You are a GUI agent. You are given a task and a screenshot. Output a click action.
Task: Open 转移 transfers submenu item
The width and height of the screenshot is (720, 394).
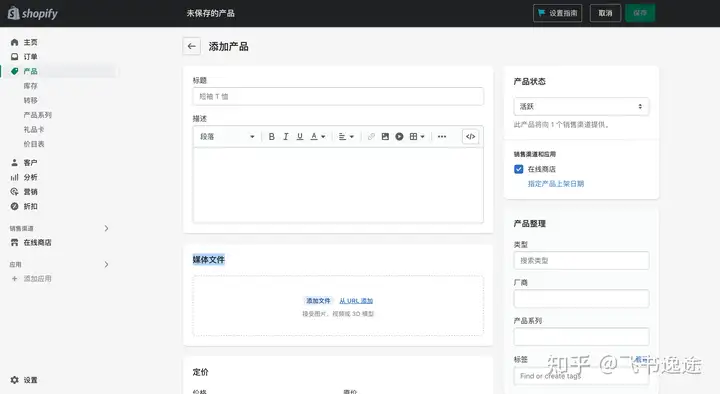(x=30, y=100)
